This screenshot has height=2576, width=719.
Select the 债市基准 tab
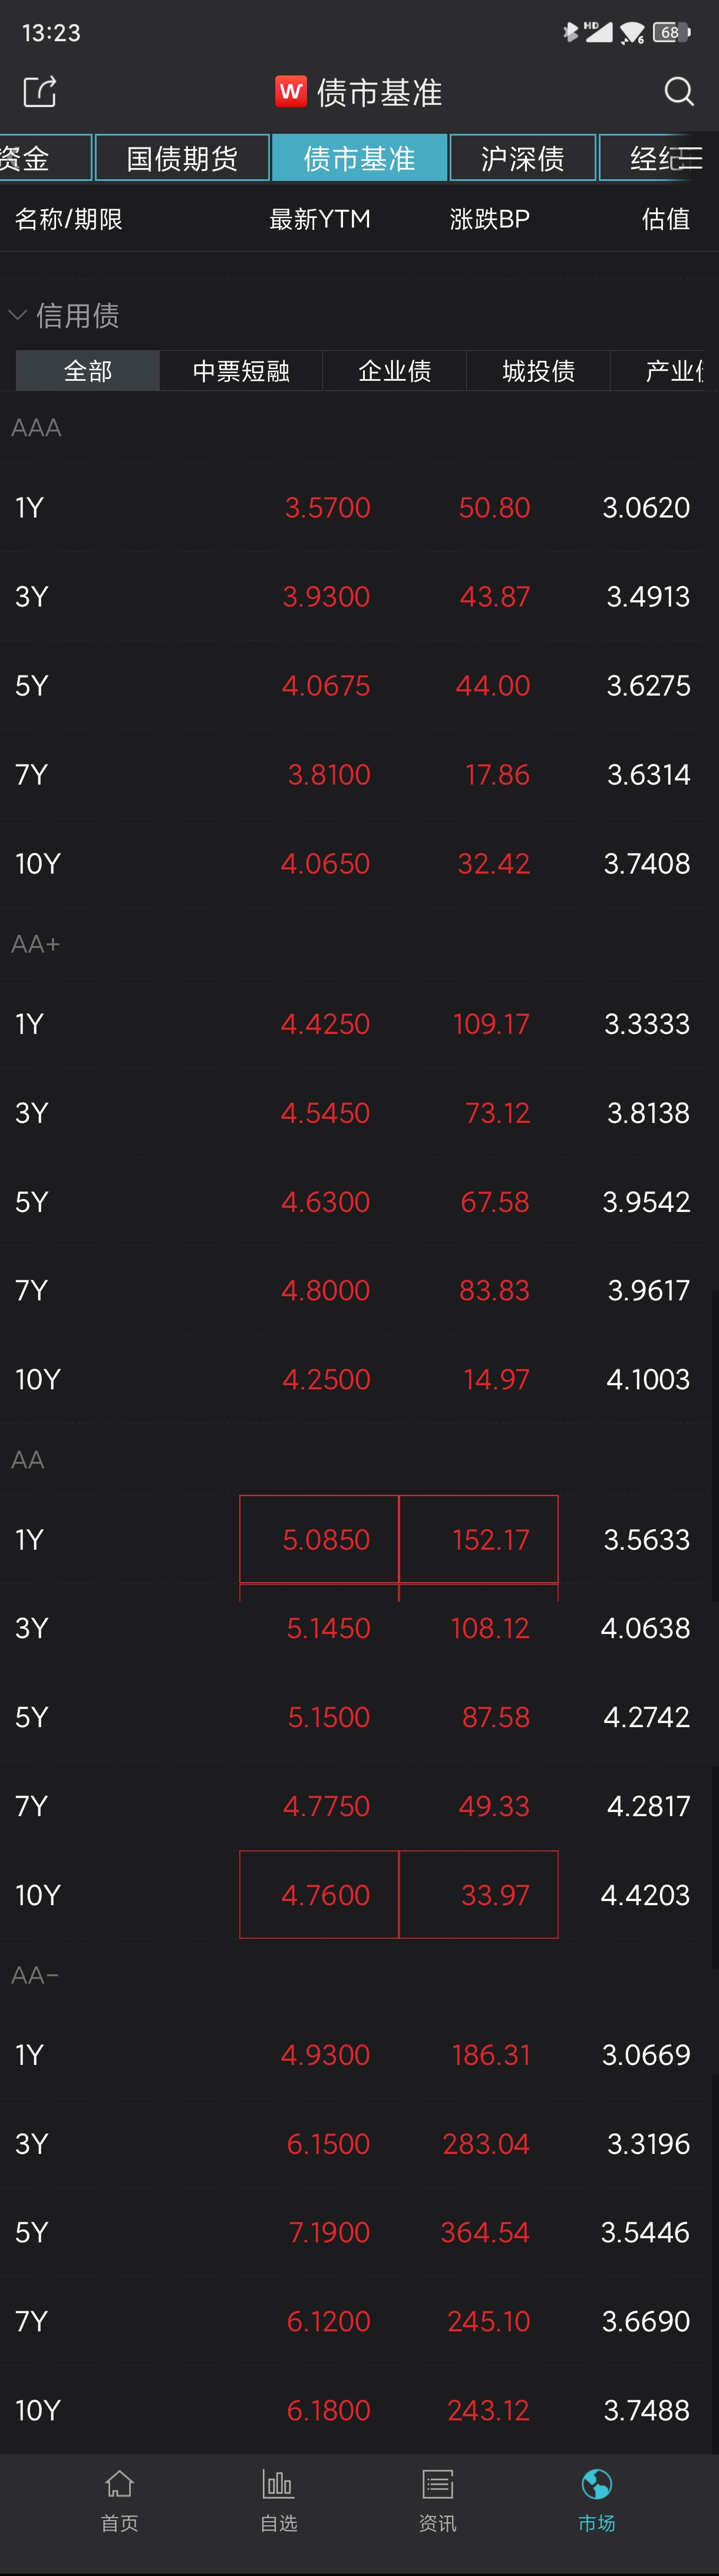[x=359, y=158]
